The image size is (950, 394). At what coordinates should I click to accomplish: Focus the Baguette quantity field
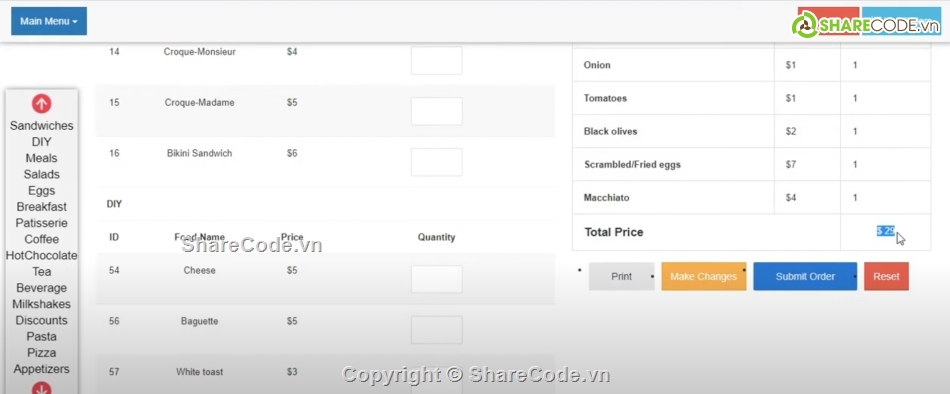(437, 330)
